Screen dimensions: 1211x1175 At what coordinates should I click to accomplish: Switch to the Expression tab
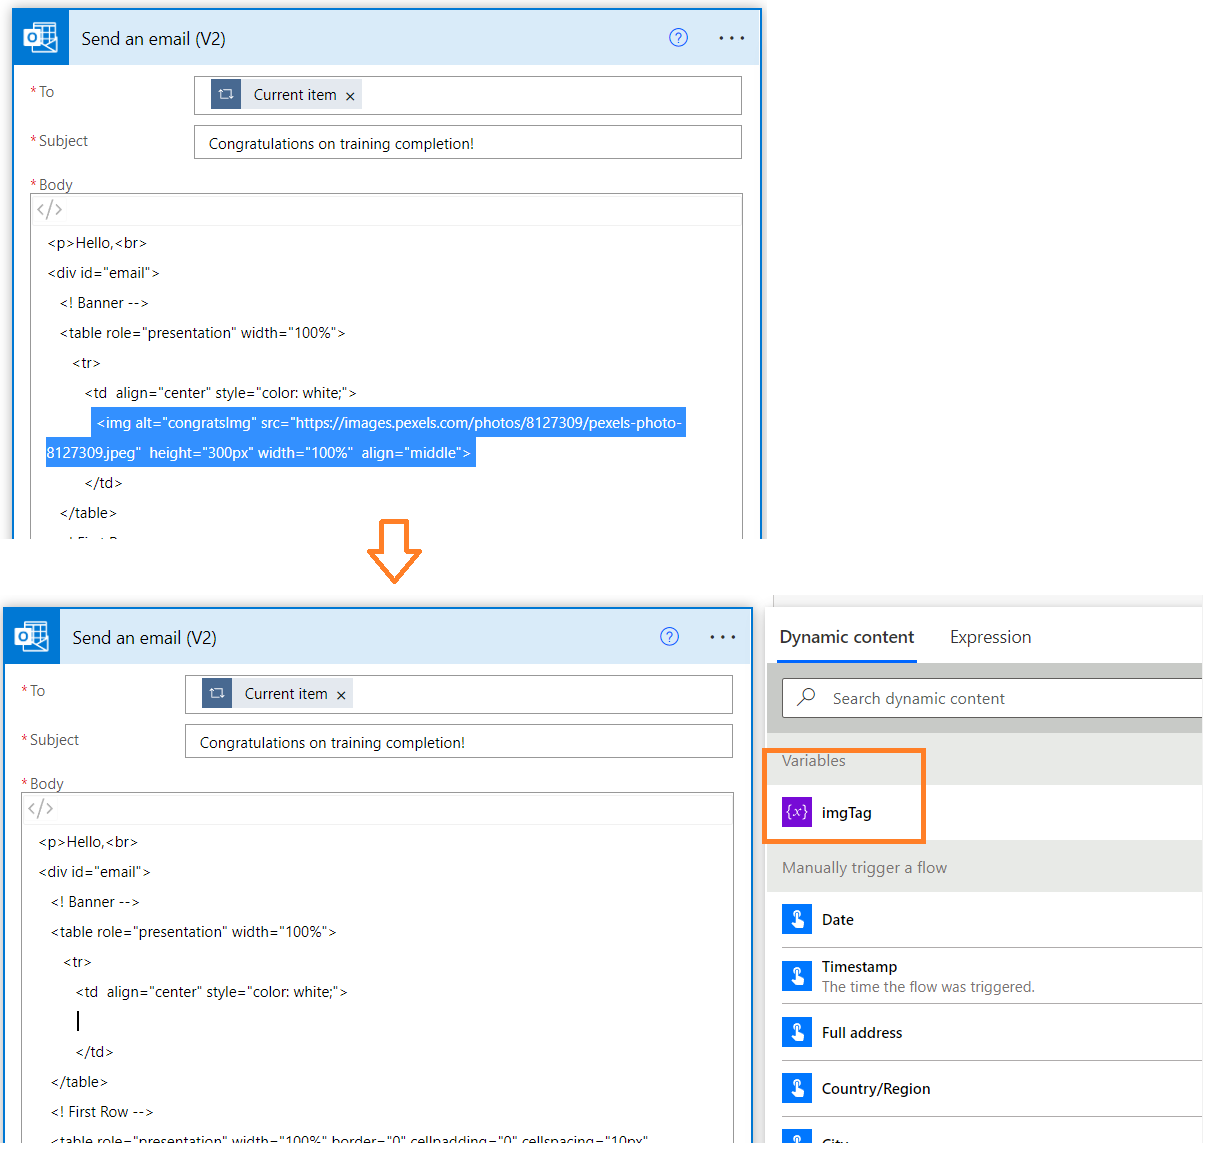989,637
